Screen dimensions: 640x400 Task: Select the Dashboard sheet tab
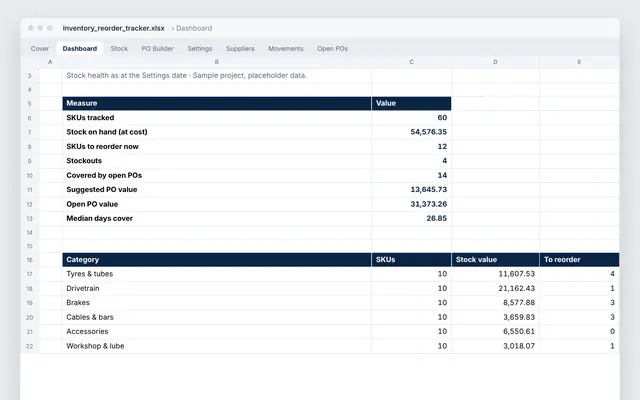tap(80, 49)
